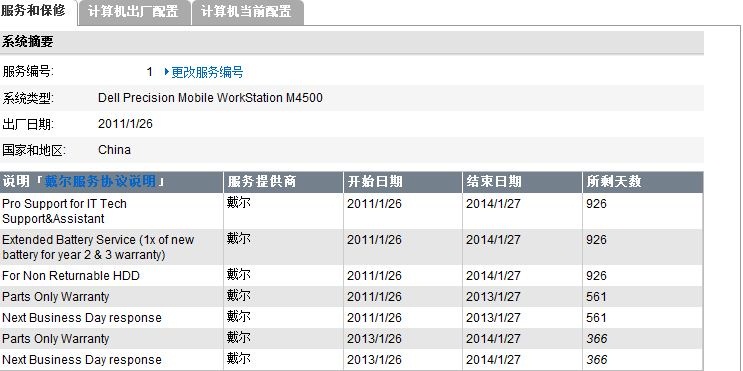The width and height of the screenshot is (743, 371).
Task: Click the 更改服务编号 link
Action: point(207,72)
